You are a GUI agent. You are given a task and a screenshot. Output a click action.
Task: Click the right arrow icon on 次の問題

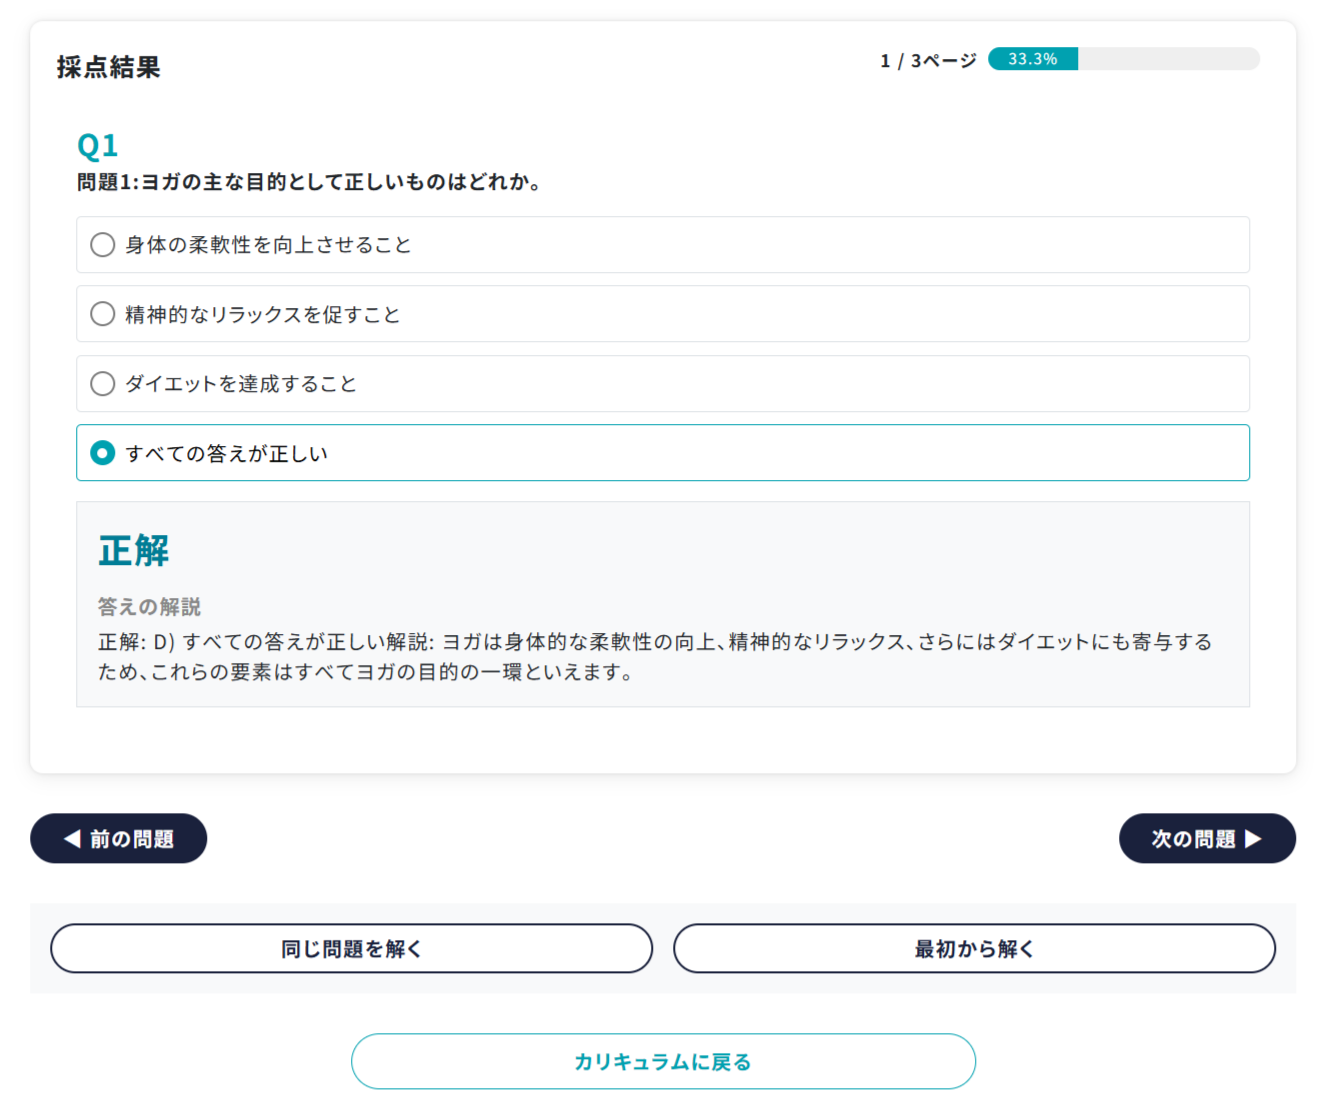point(1253,839)
